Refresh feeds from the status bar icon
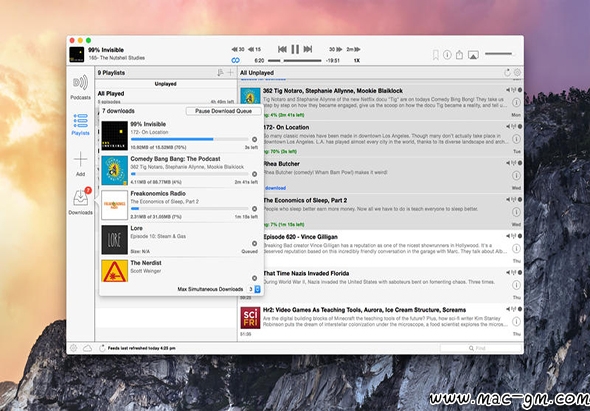Image resolution: width=590 pixels, height=411 pixels. (102, 348)
